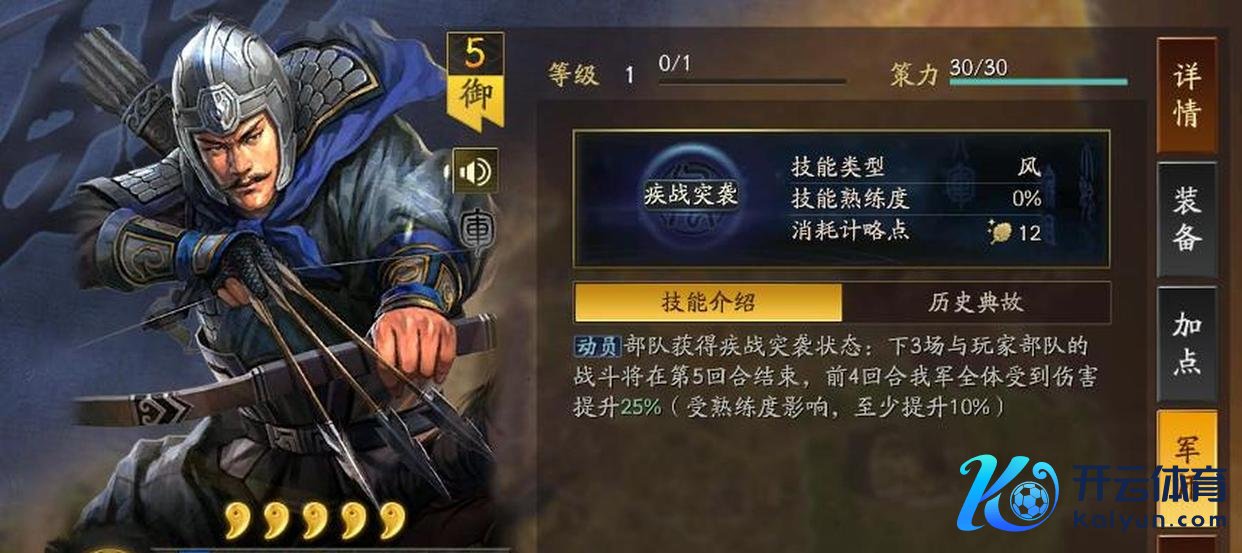This screenshot has height=553, width=1242.
Task: Switch to the 装备 equipment tab
Action: pos(1186,219)
